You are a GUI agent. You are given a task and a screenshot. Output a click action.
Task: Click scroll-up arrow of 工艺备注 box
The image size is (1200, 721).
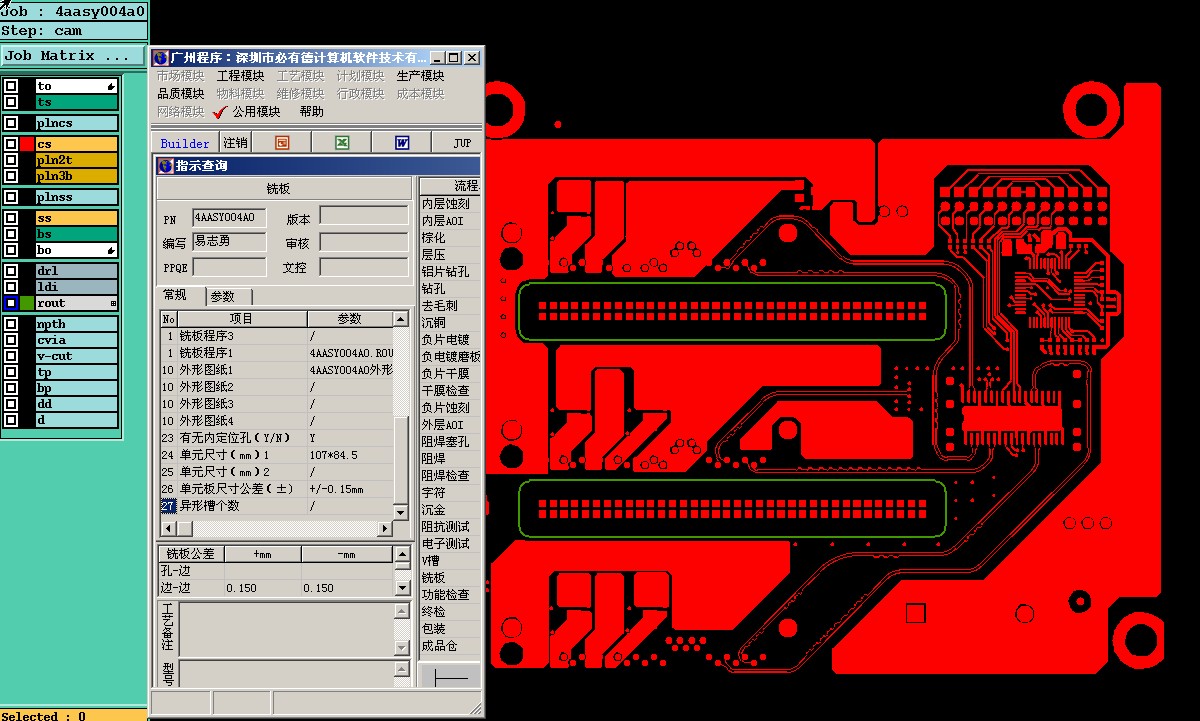click(x=402, y=611)
